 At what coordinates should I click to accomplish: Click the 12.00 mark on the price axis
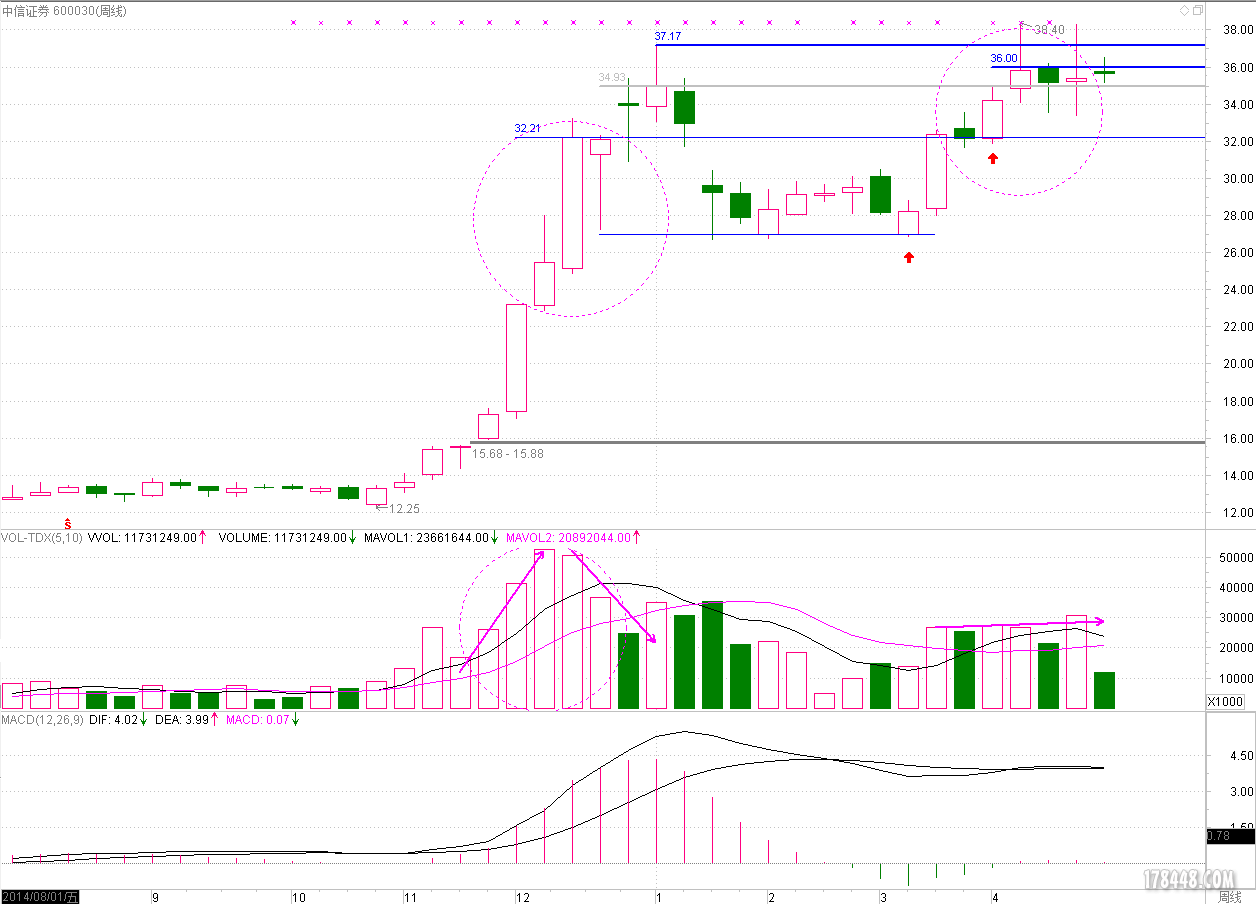pos(1237,513)
